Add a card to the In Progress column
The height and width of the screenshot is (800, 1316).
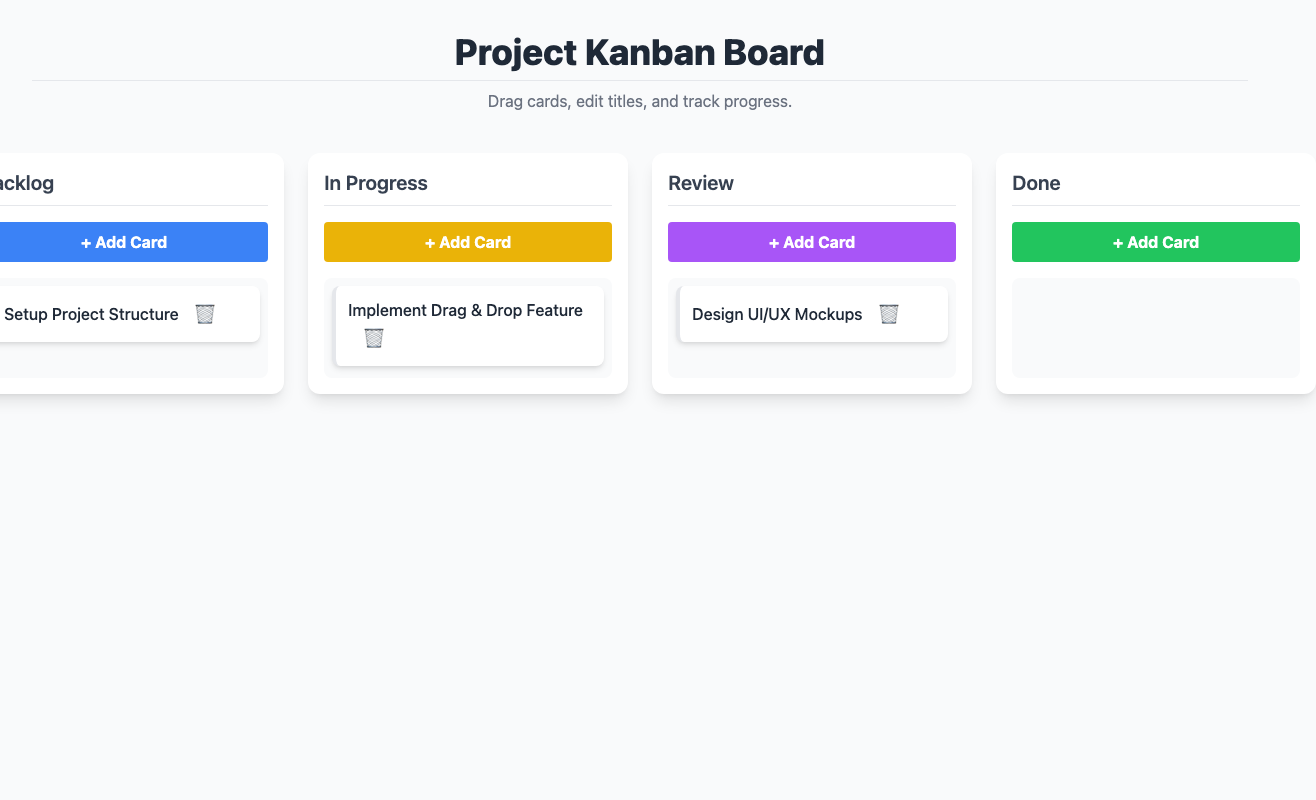point(468,242)
